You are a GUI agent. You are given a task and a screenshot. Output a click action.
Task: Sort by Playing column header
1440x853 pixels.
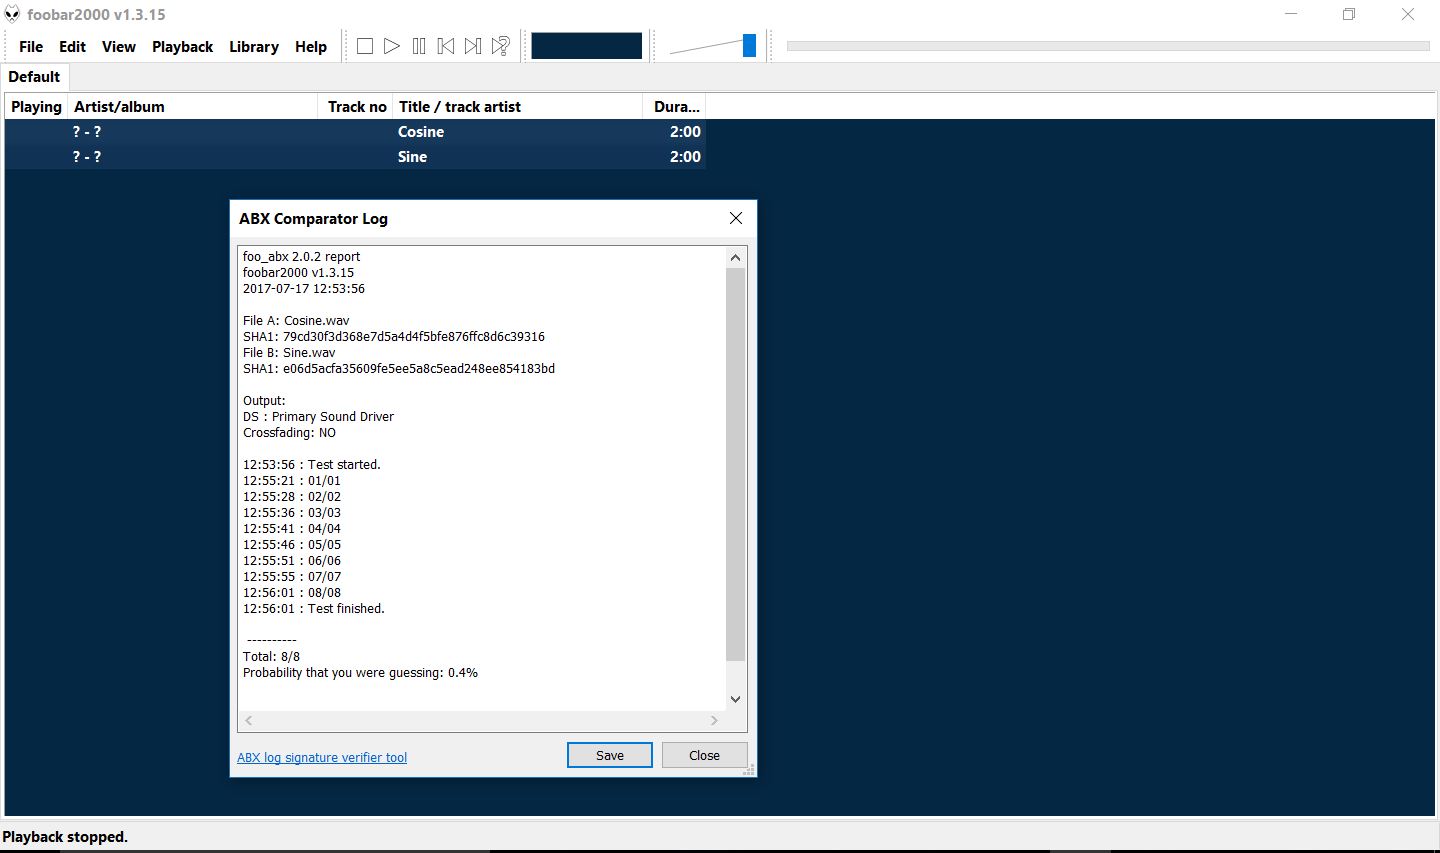(x=36, y=107)
